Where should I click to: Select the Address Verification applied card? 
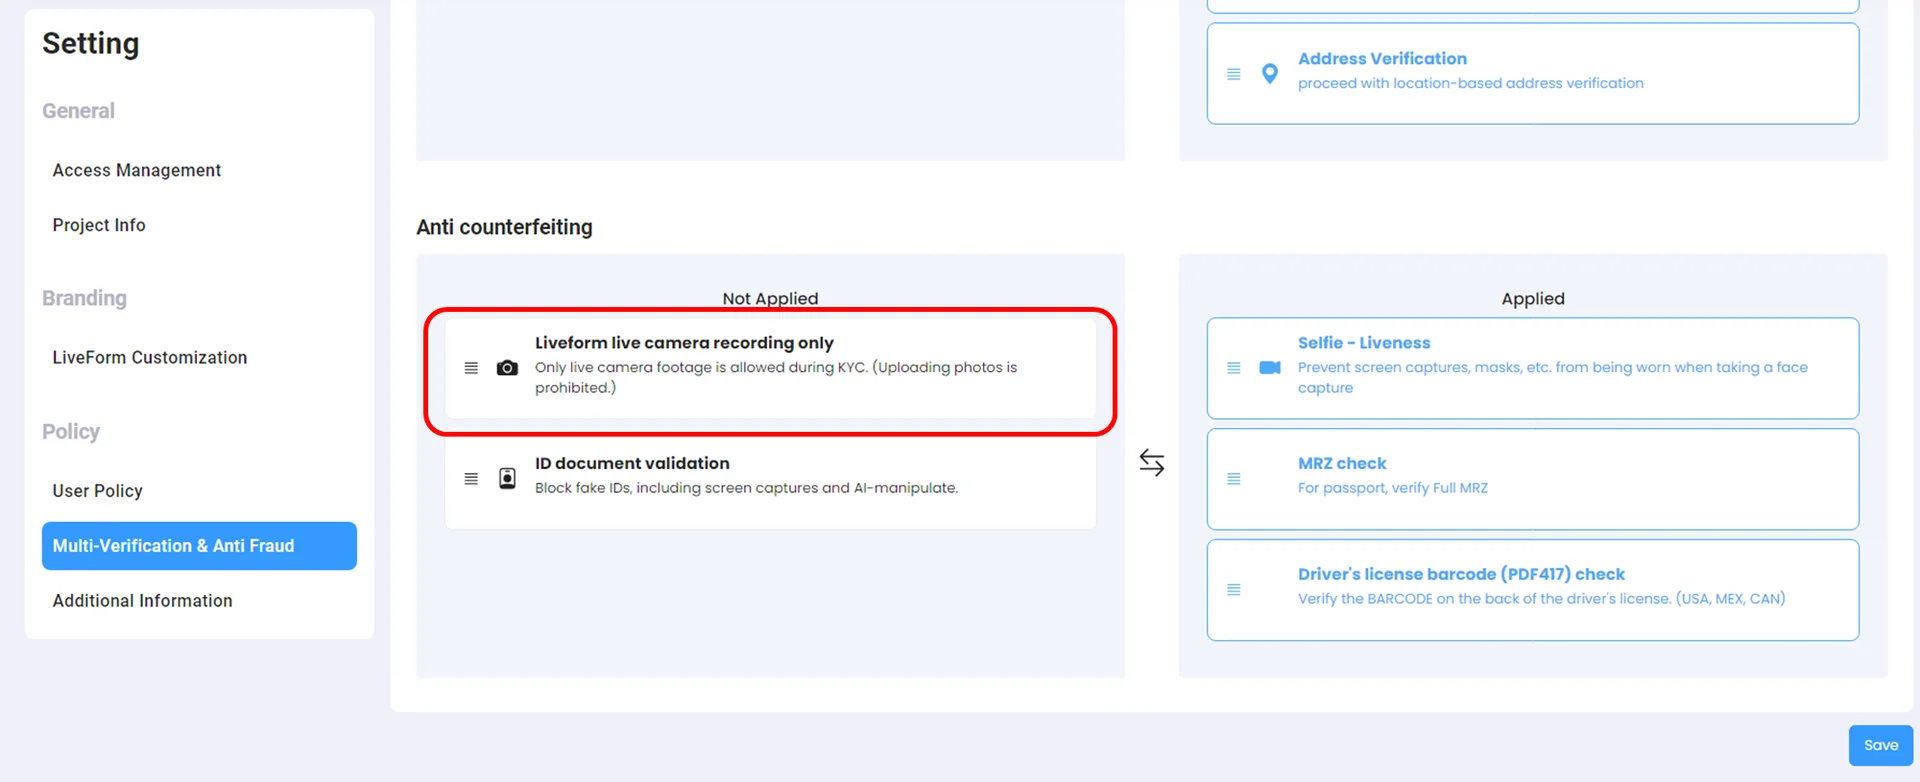click(x=1533, y=74)
